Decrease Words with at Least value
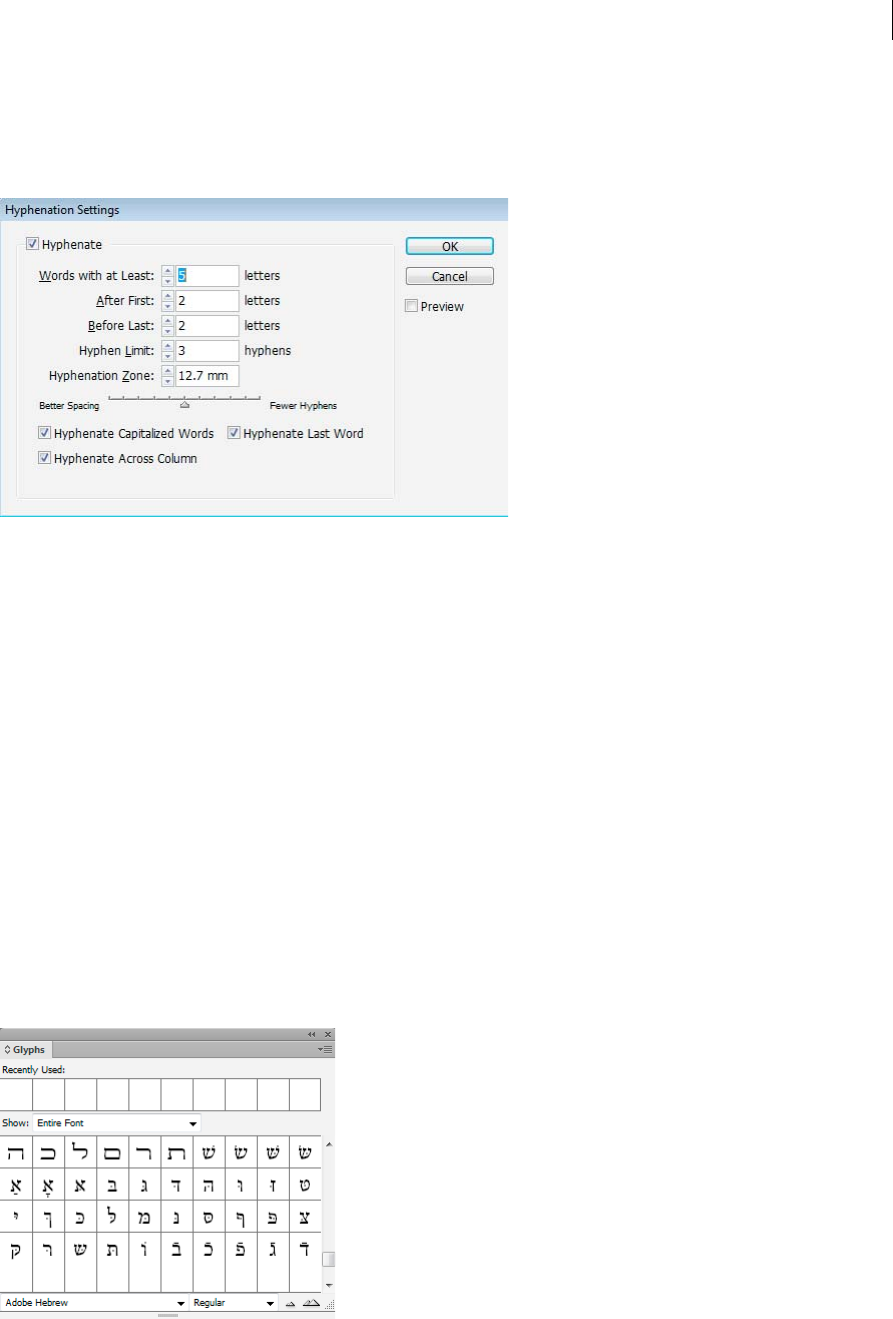Viewport: 893px width, 1319px height. click(168, 281)
